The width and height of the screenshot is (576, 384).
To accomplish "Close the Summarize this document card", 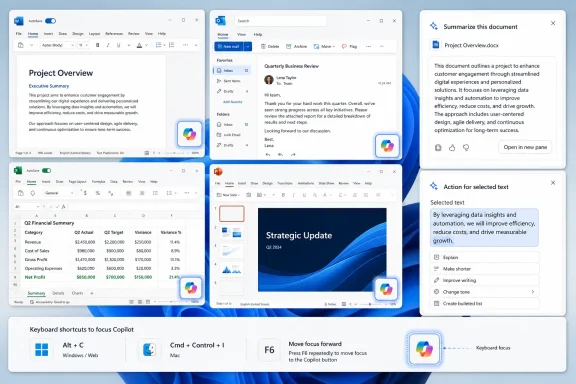I will [x=553, y=23].
